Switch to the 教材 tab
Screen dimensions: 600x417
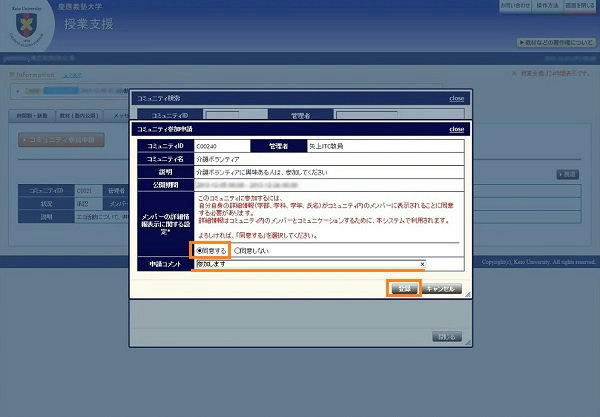(x=79, y=116)
